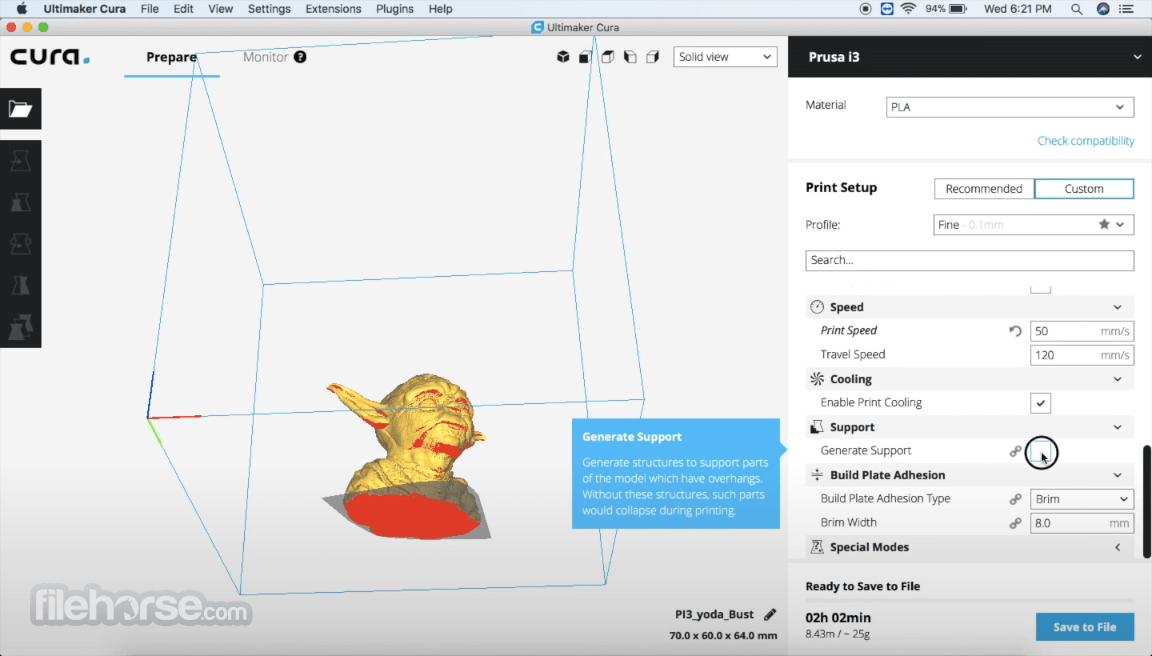Image resolution: width=1152 pixels, height=656 pixels.
Task: Switch to front camera view
Action: 586,57
